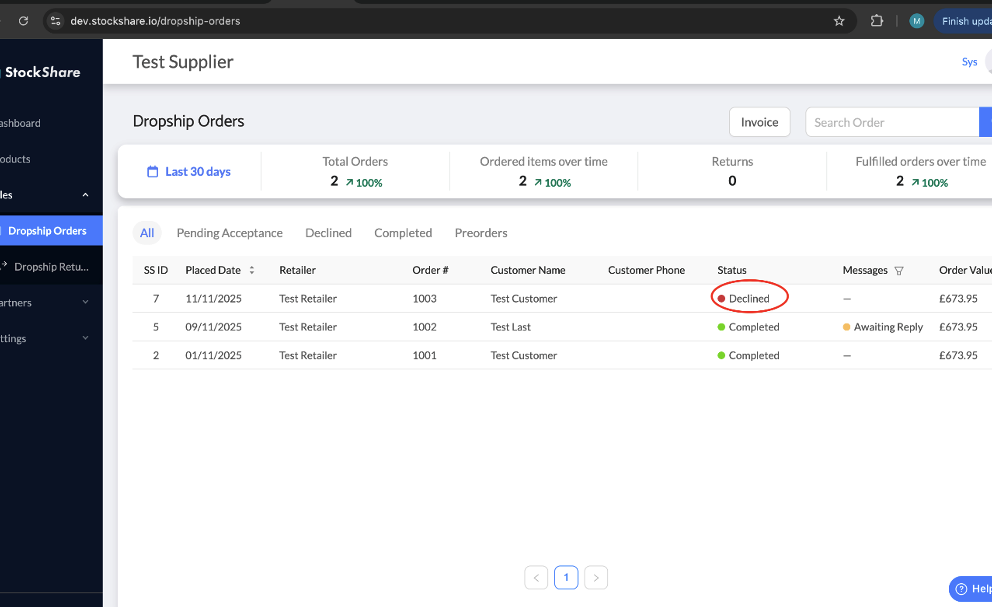Bookmark page with the star icon
Viewport: 992px width, 607px height.
(x=839, y=21)
